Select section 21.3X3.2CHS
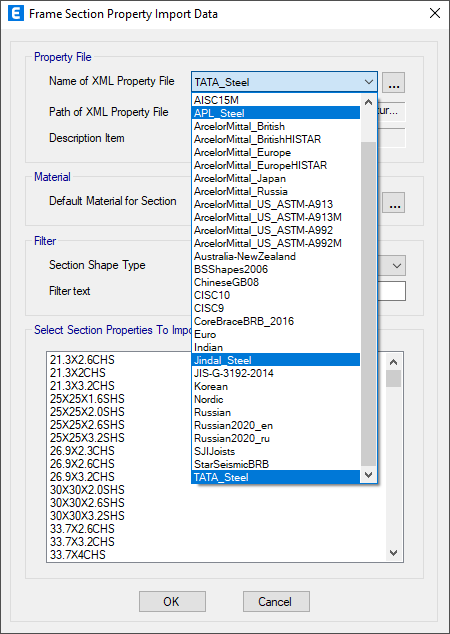450x634 pixels. click(82, 385)
